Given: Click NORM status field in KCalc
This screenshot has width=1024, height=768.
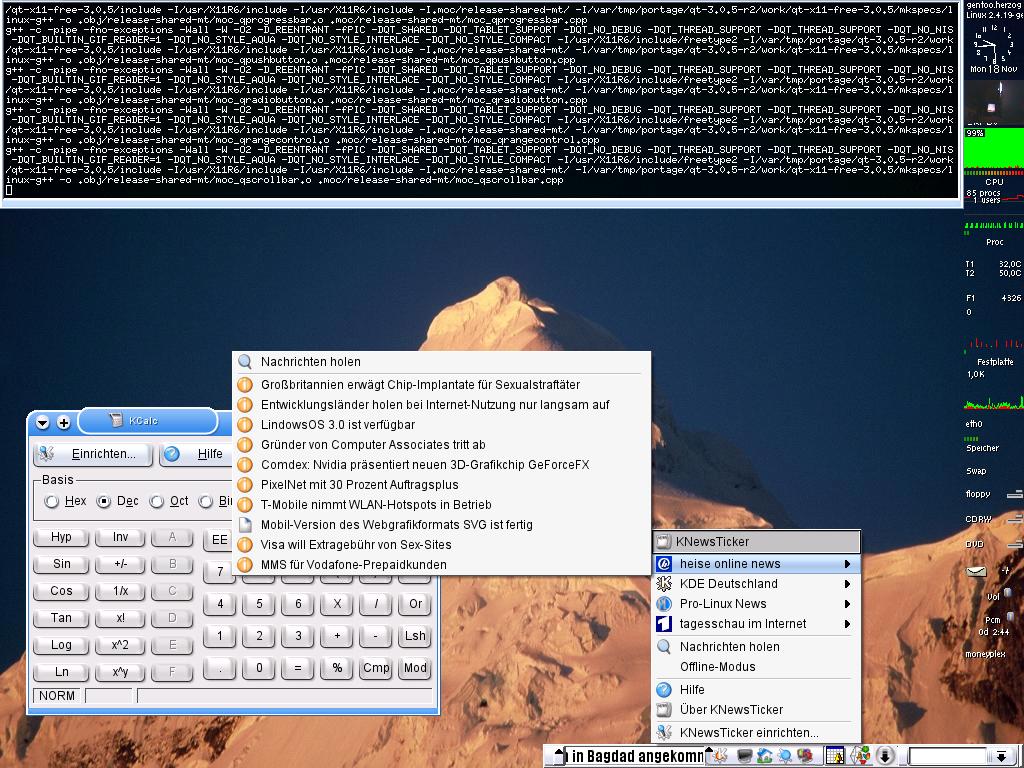Looking at the screenshot, I should click(x=56, y=696).
